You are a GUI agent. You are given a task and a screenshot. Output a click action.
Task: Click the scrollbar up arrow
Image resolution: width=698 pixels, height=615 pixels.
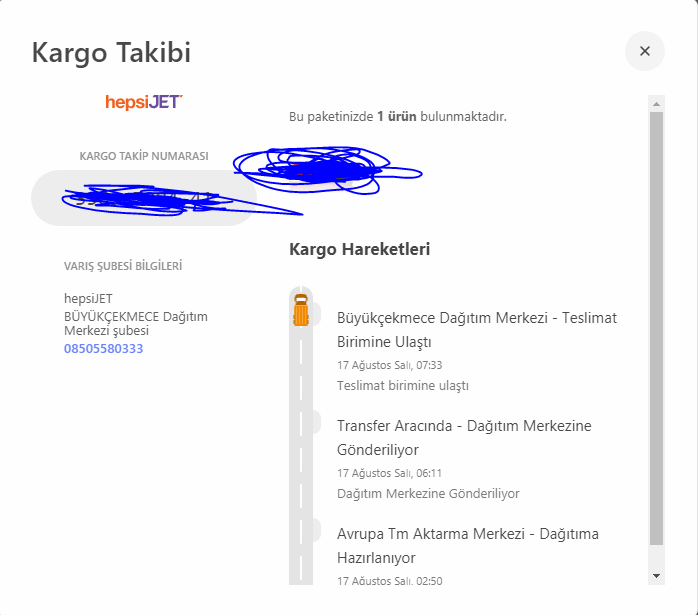(656, 103)
